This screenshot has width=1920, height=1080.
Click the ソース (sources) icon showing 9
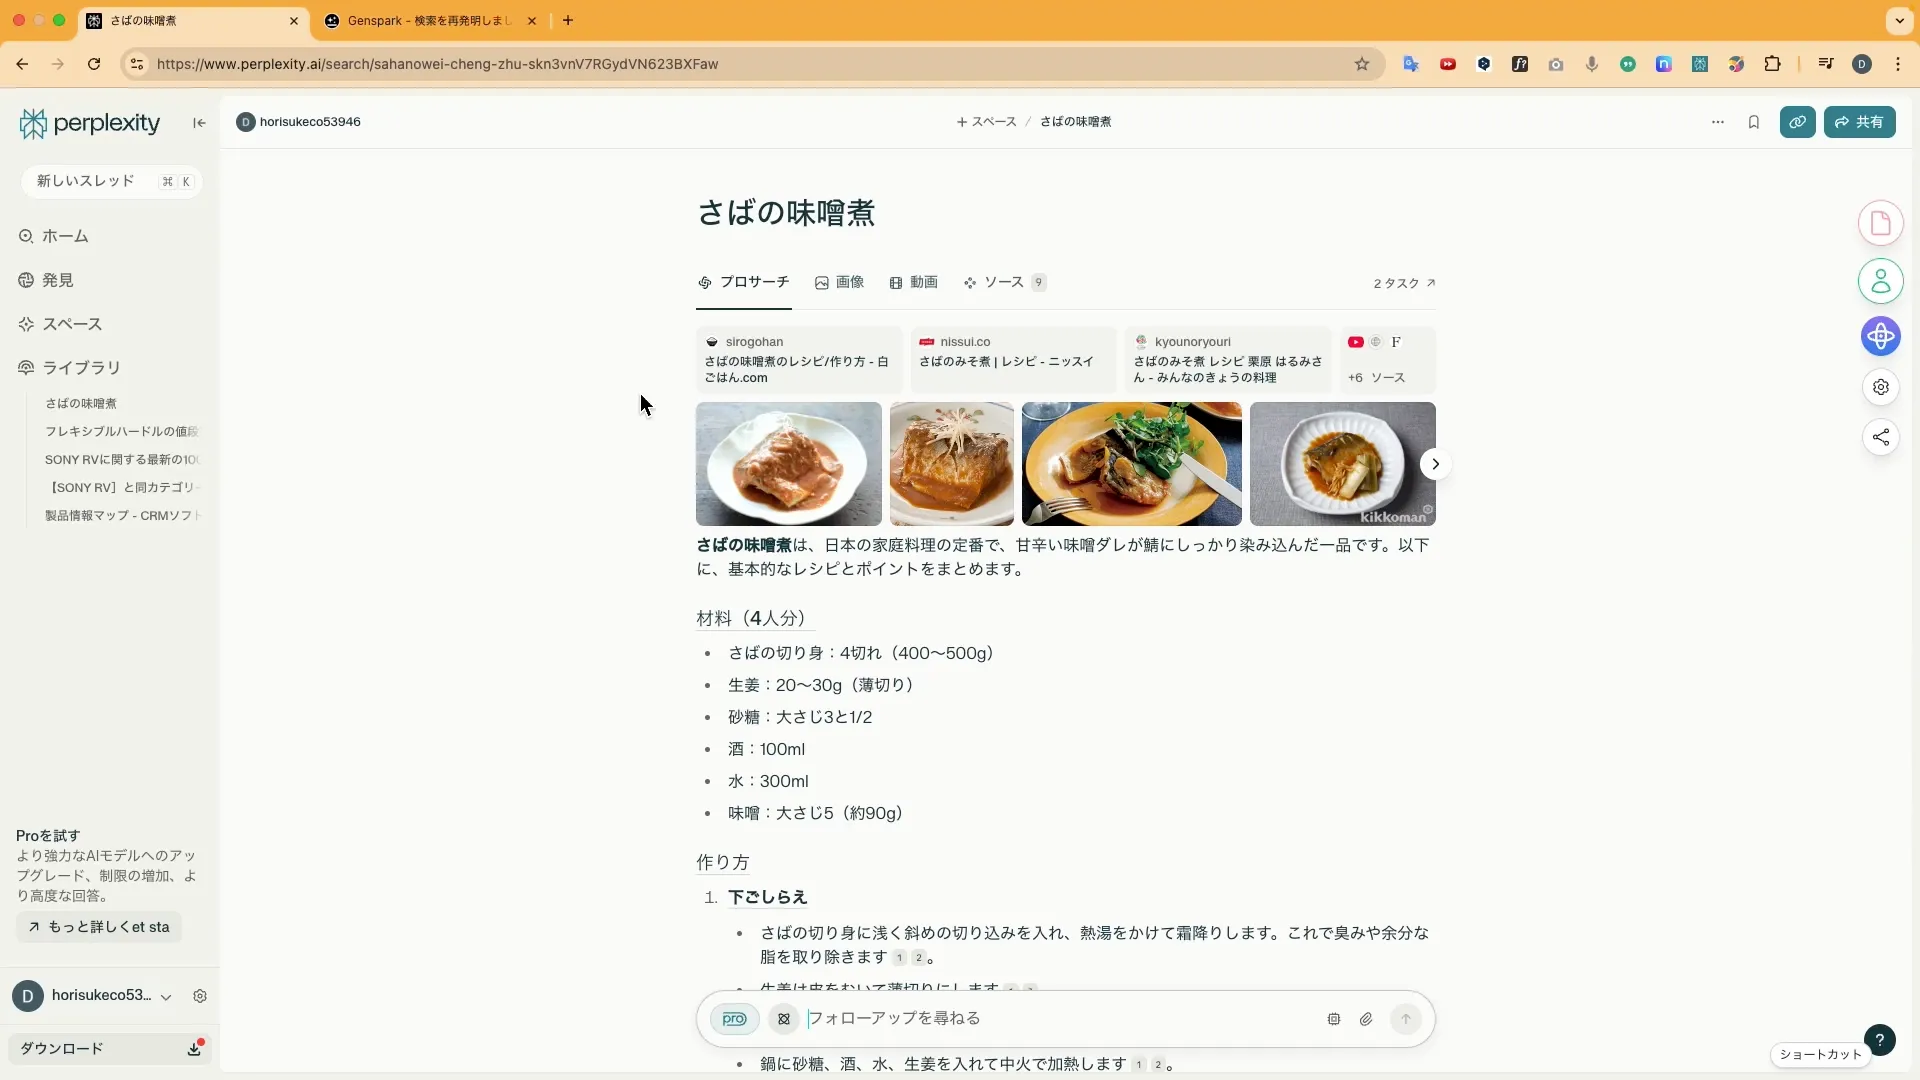[x=971, y=283]
